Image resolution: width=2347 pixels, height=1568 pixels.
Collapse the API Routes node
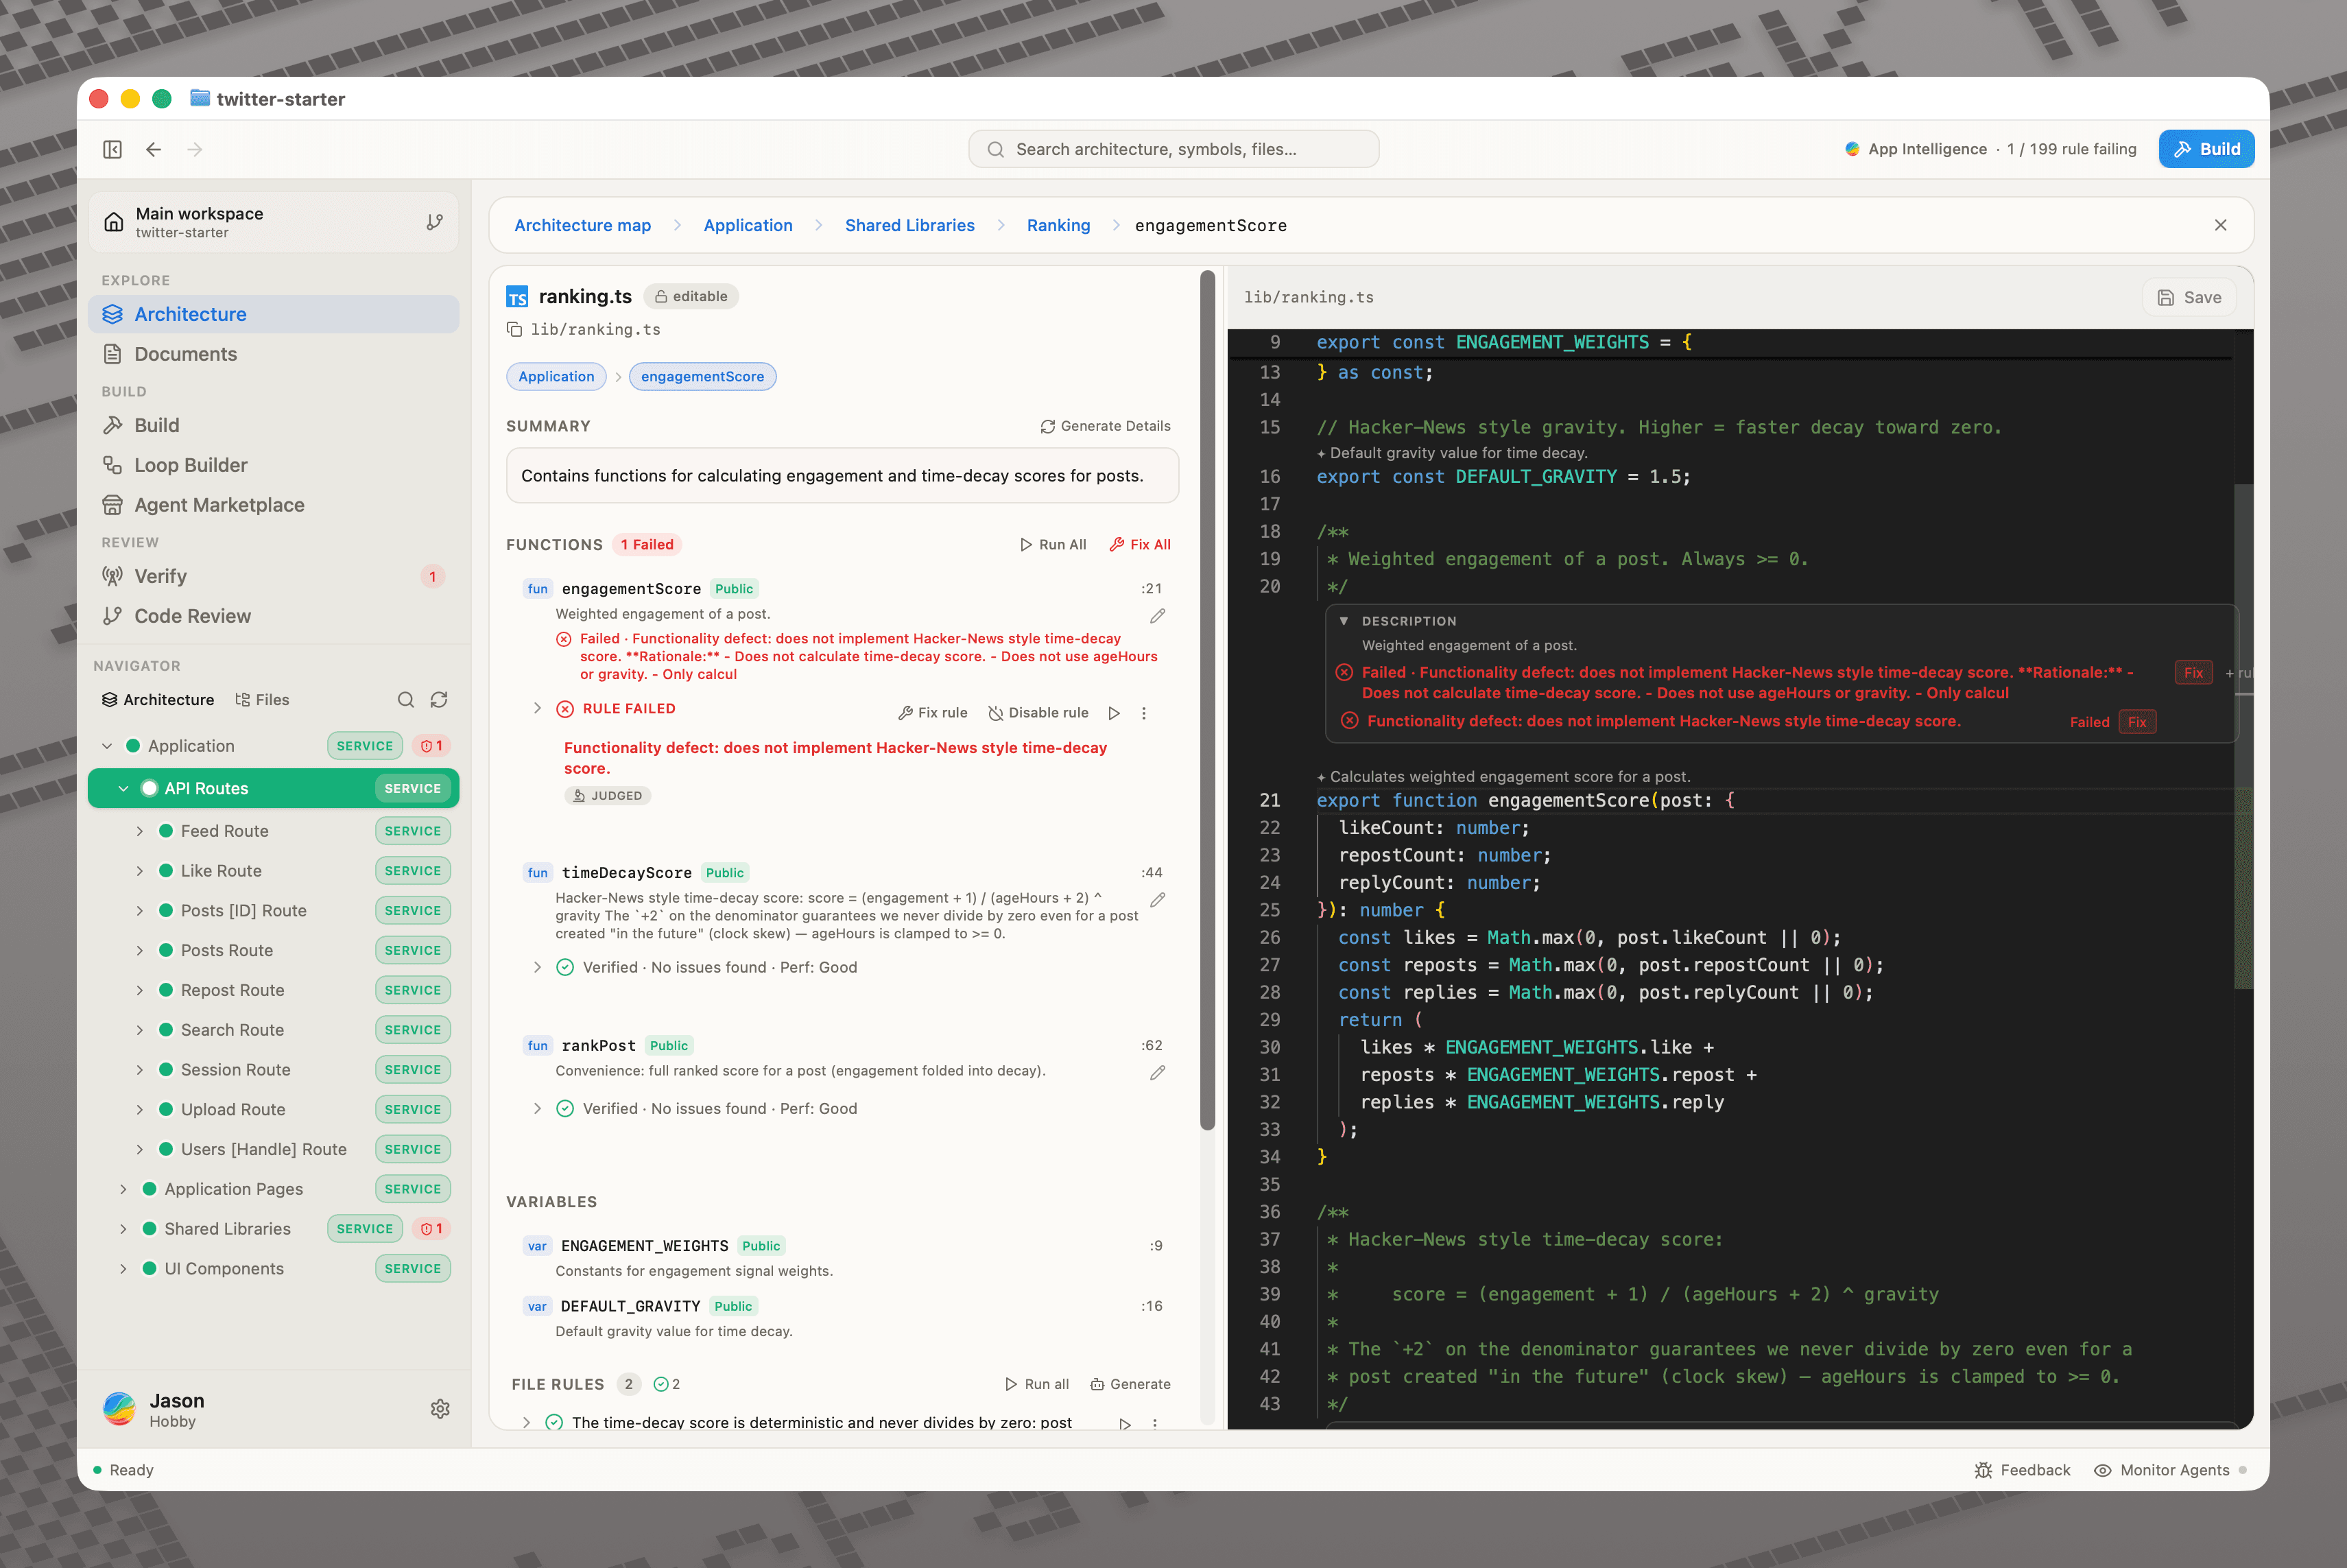[x=123, y=789]
